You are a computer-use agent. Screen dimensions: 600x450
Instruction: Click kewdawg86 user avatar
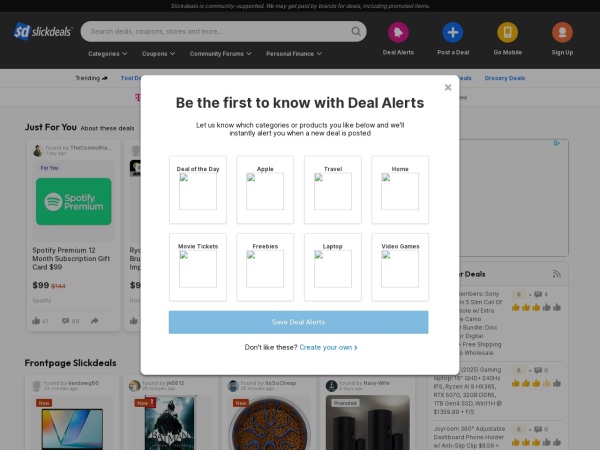[36, 386]
